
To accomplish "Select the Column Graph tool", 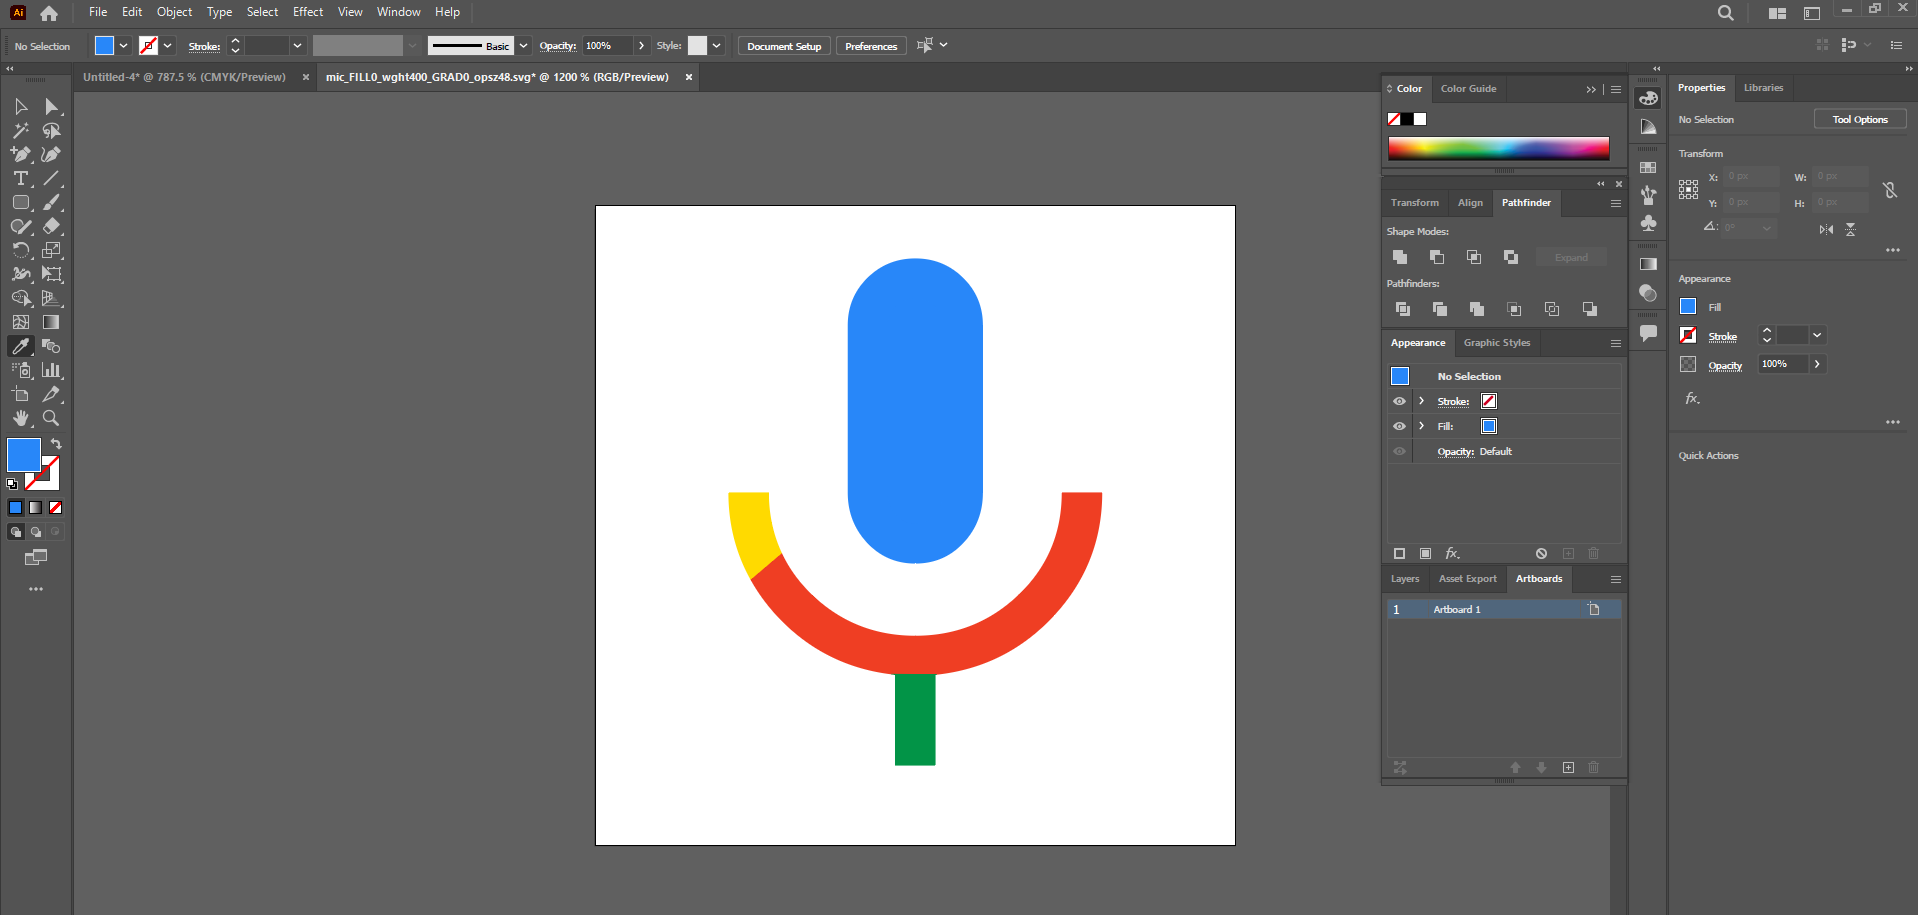I will pos(51,370).
